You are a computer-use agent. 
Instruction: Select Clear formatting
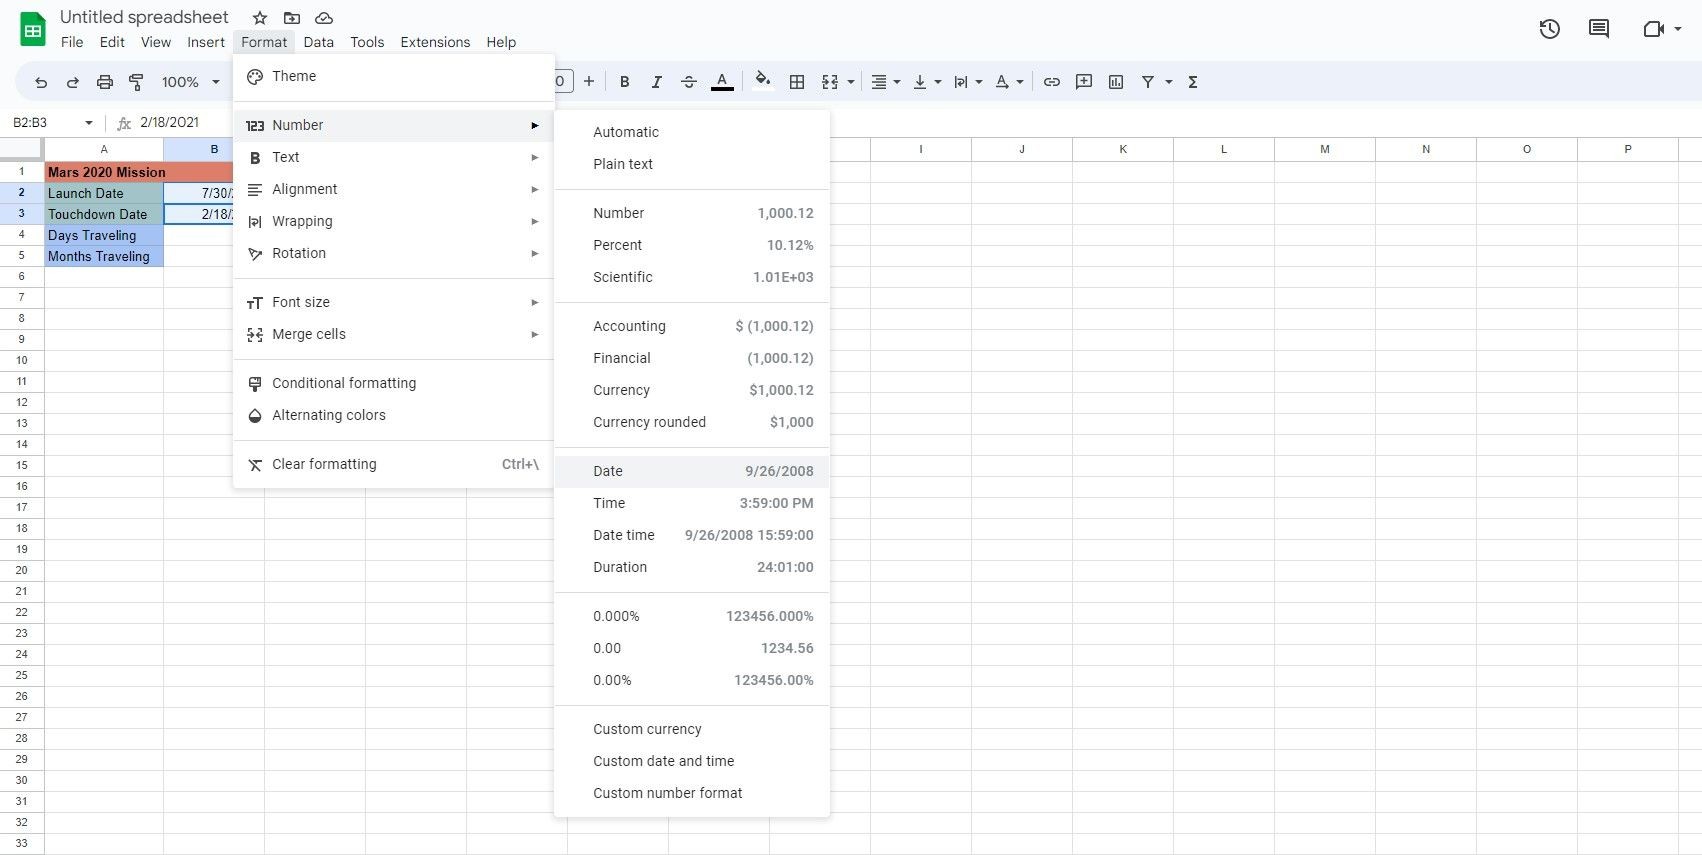(394, 464)
